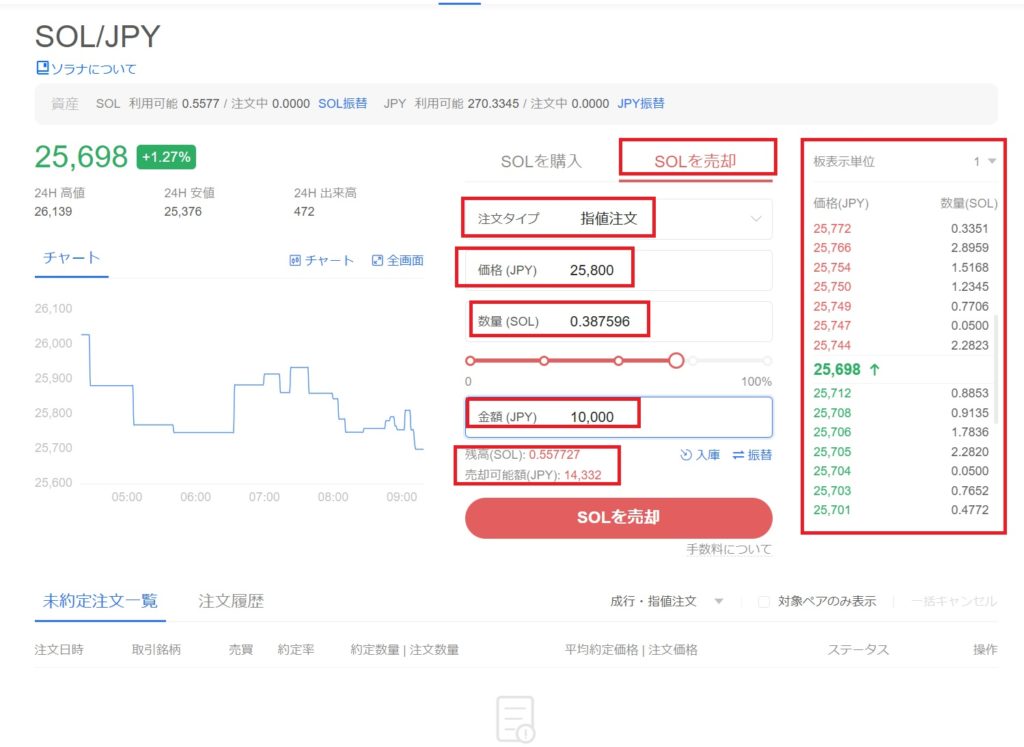1024x747 pixels.
Task: Select bid price 25,708 in order book
Action: 832,413
